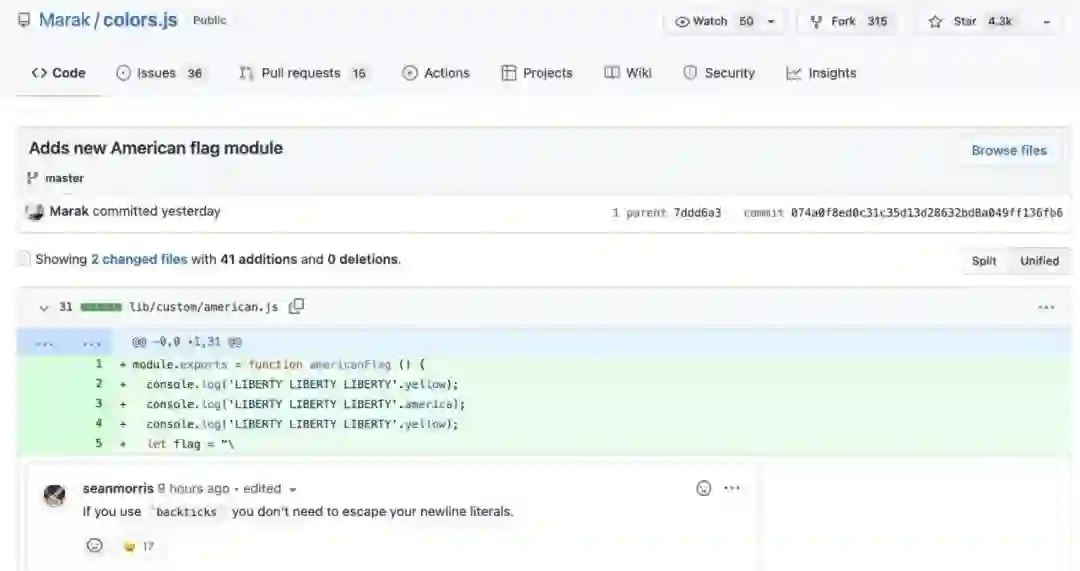Click seanmorris's avatar image

(x=55, y=495)
